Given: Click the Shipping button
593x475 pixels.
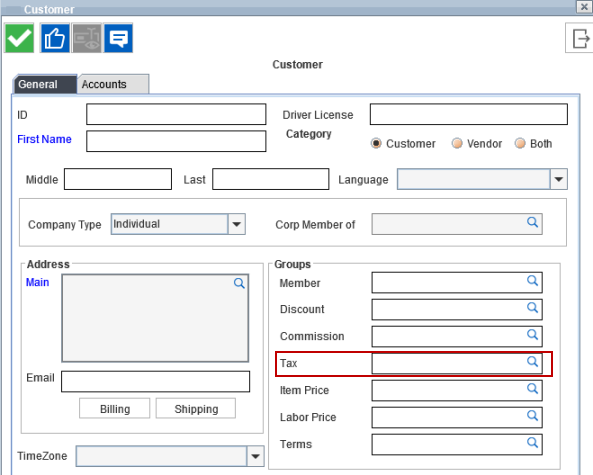Looking at the screenshot, I should click(x=196, y=408).
